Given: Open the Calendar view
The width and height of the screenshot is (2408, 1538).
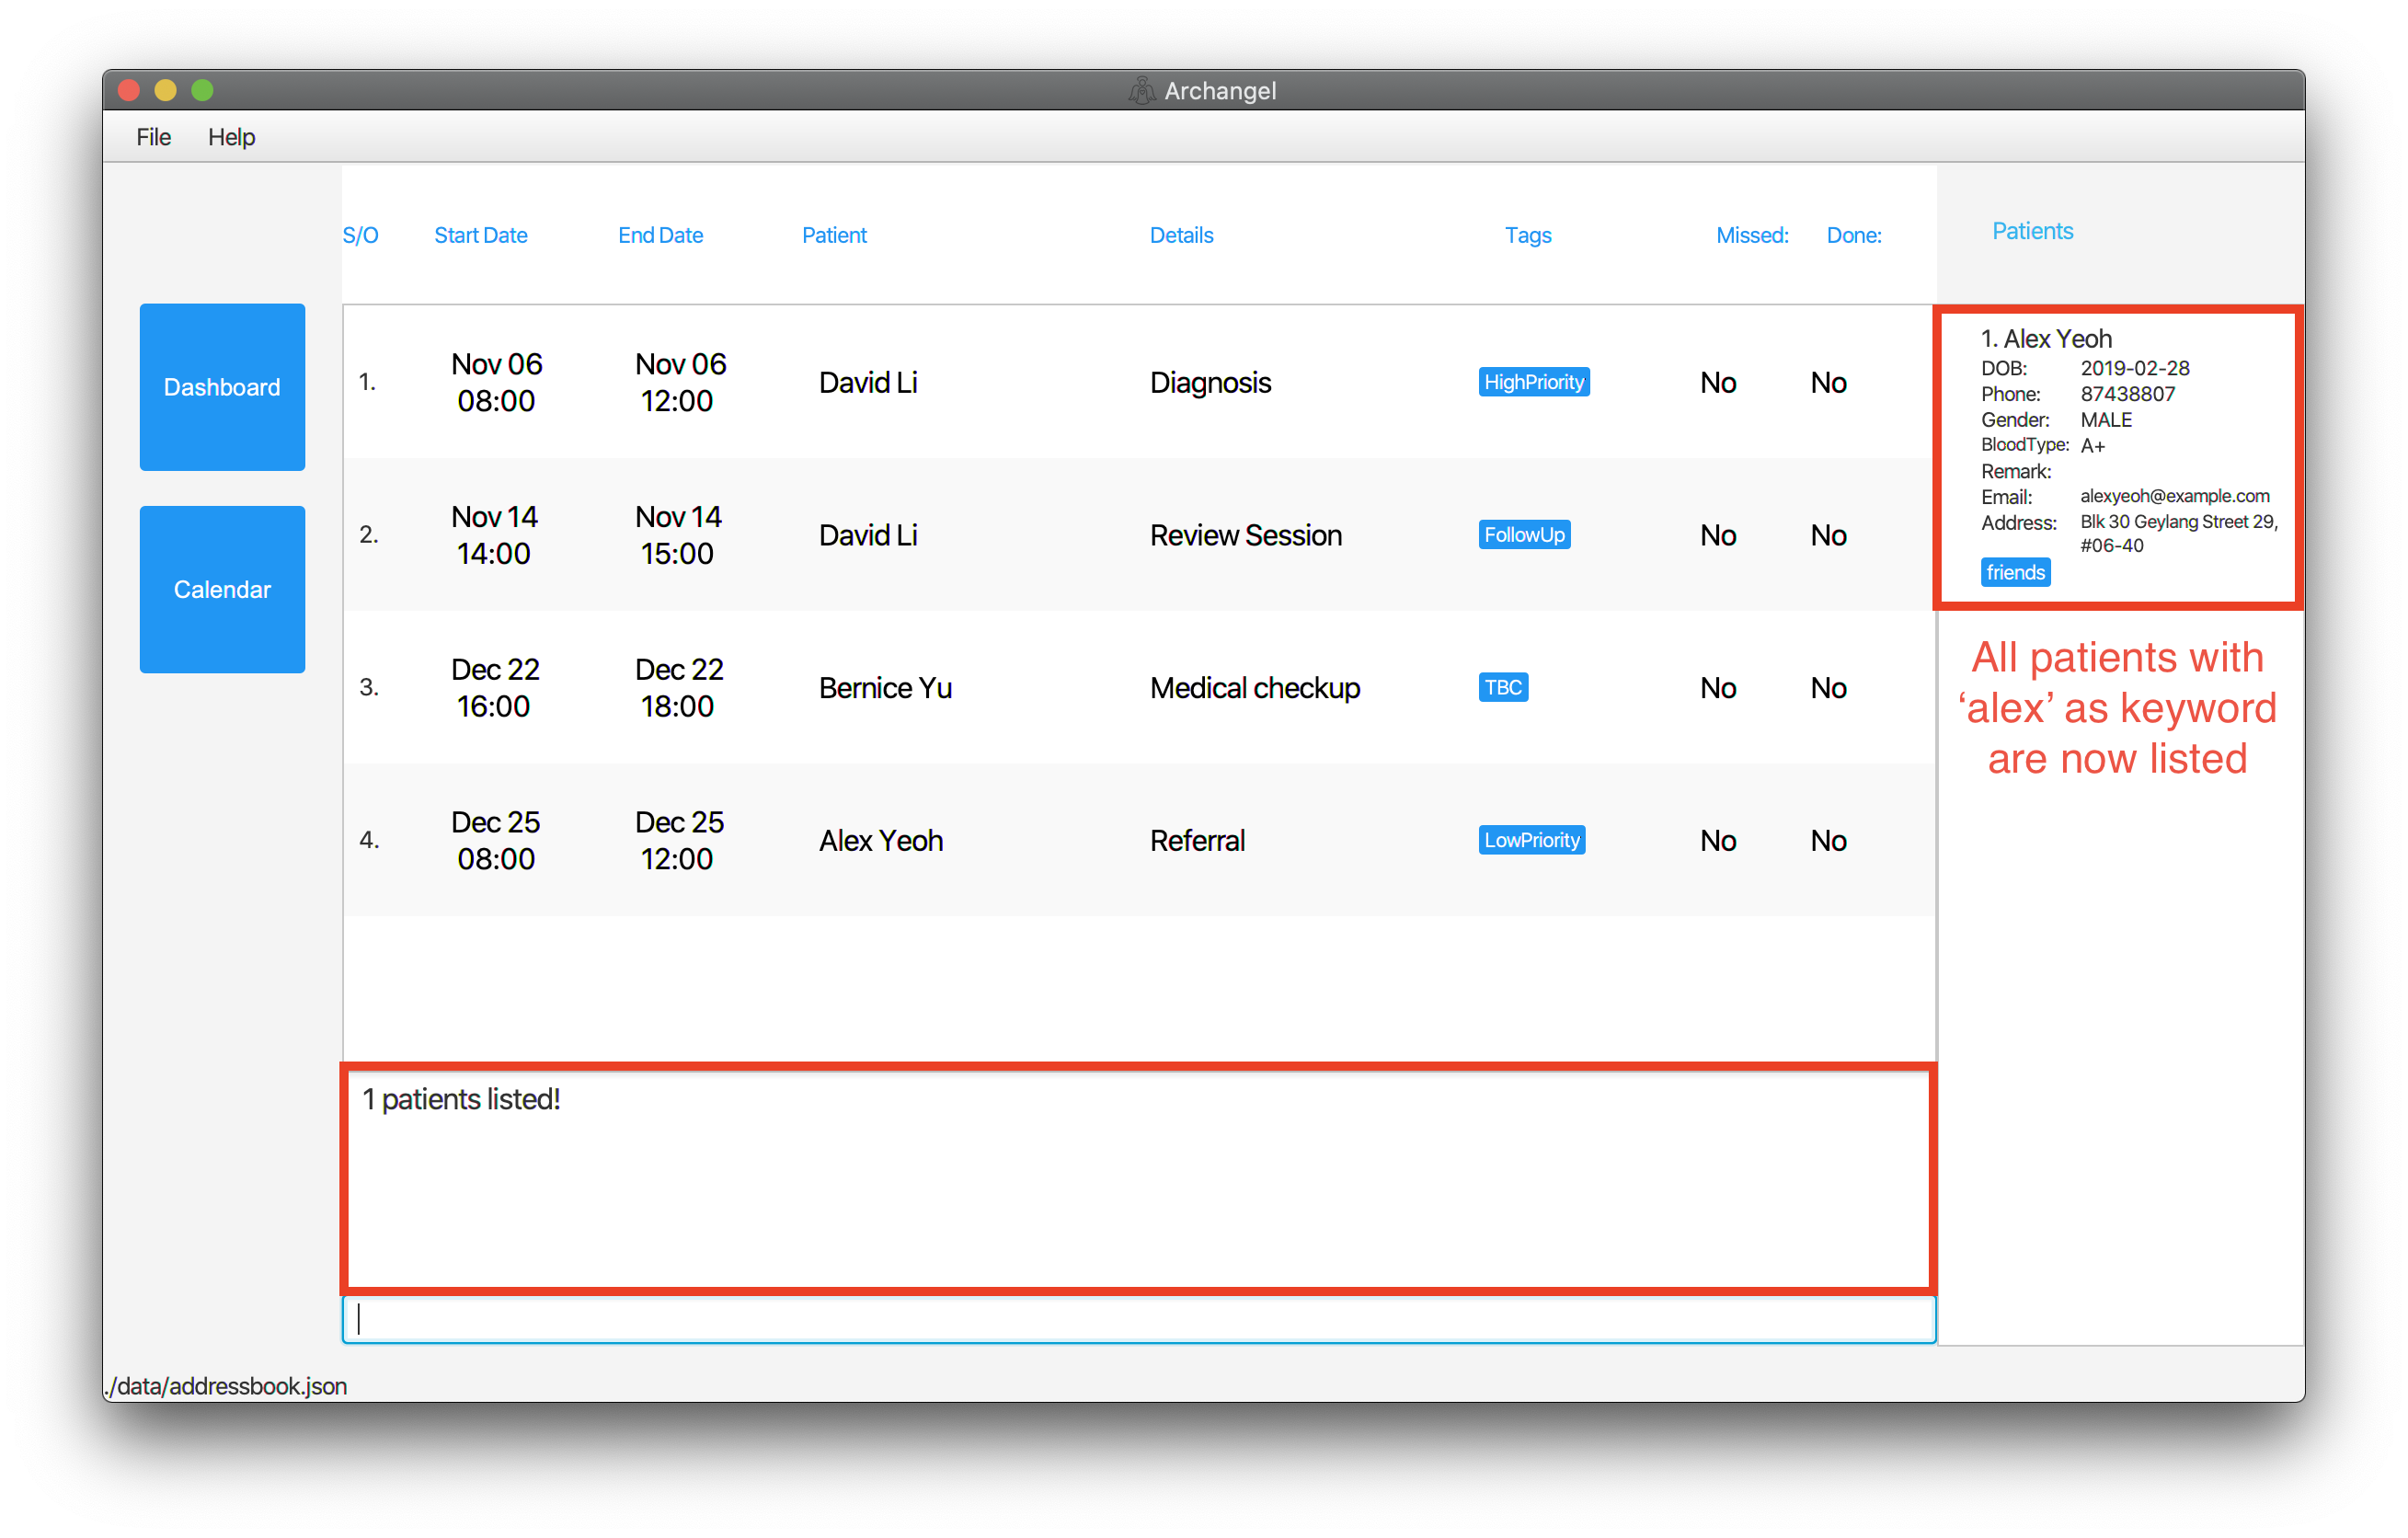Looking at the screenshot, I should click(222, 589).
